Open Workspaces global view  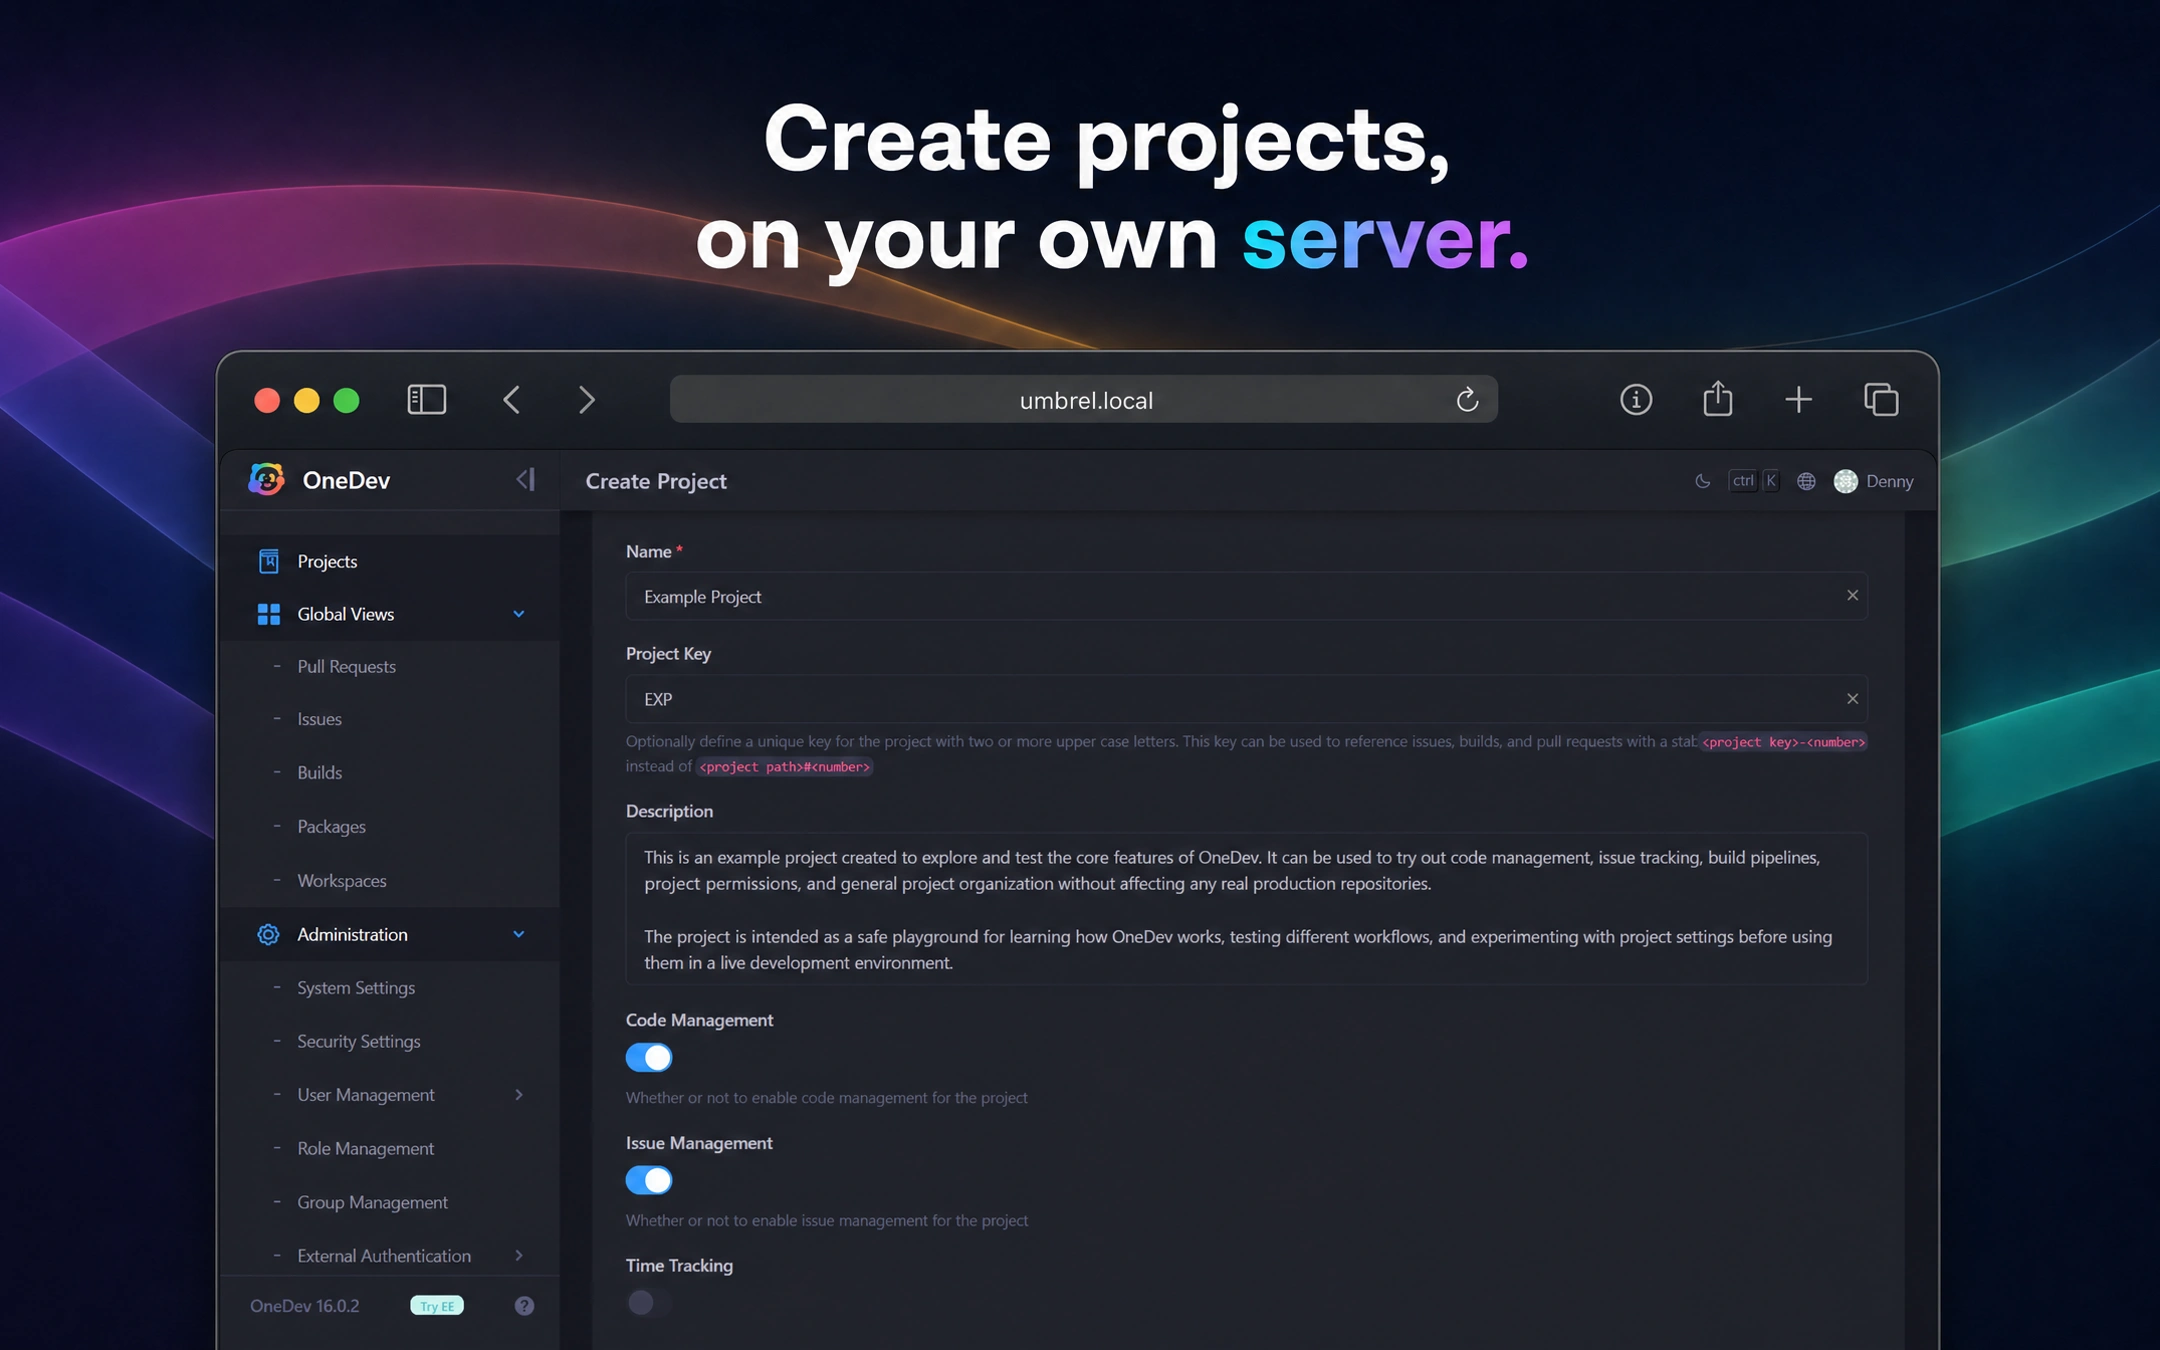coord(341,881)
